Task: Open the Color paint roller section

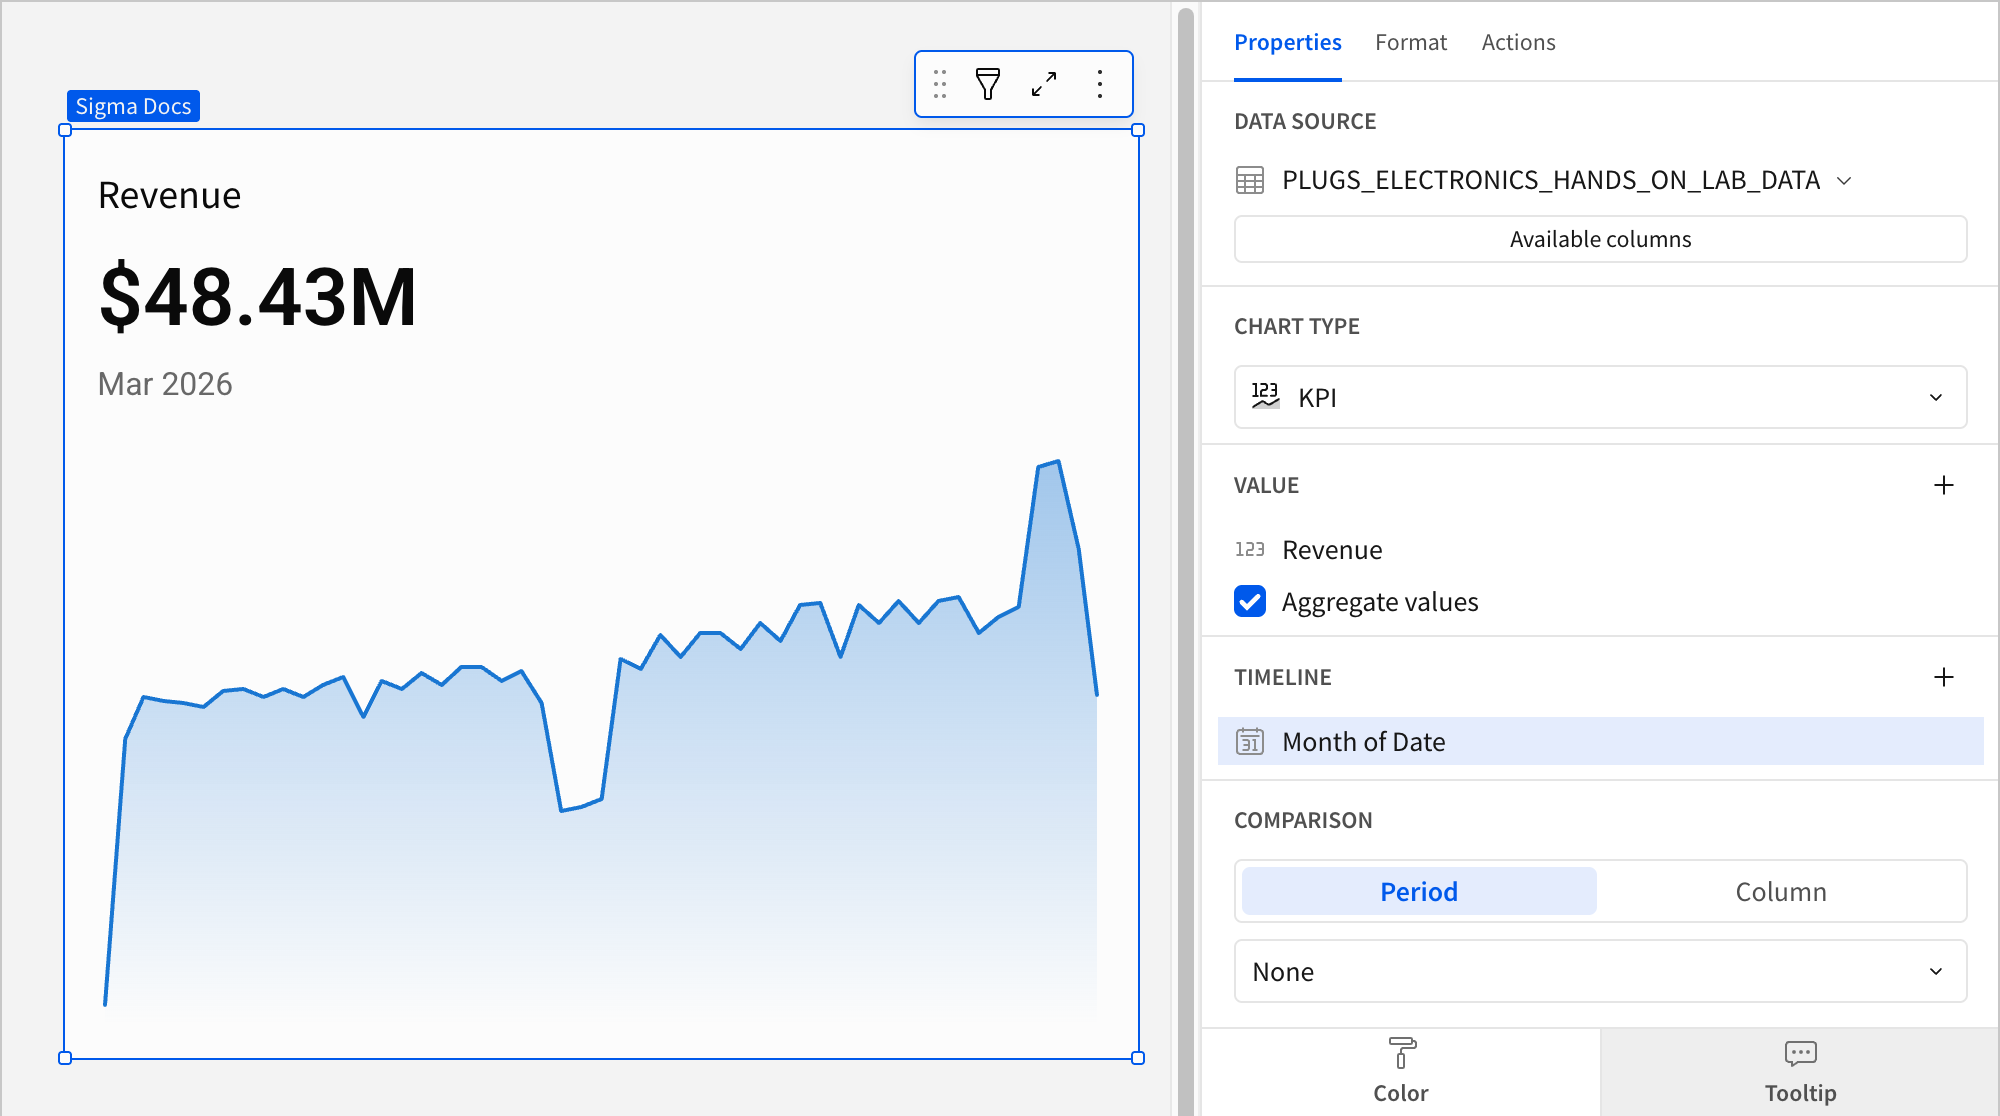Action: (1400, 1071)
